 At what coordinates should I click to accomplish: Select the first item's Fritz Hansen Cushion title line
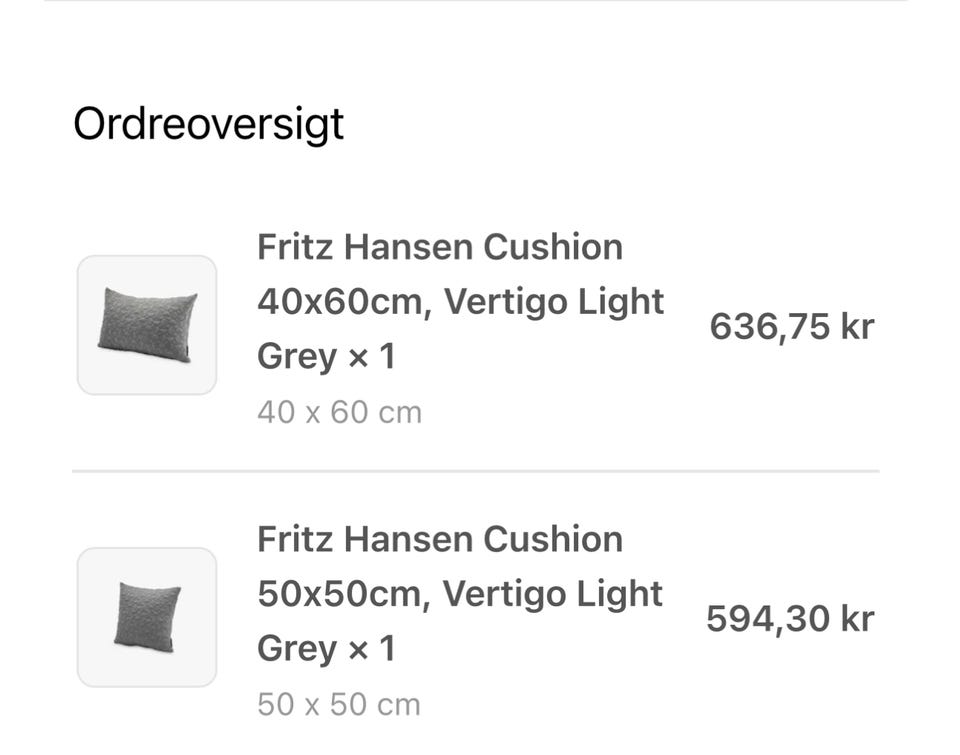pyautogui.click(x=440, y=247)
